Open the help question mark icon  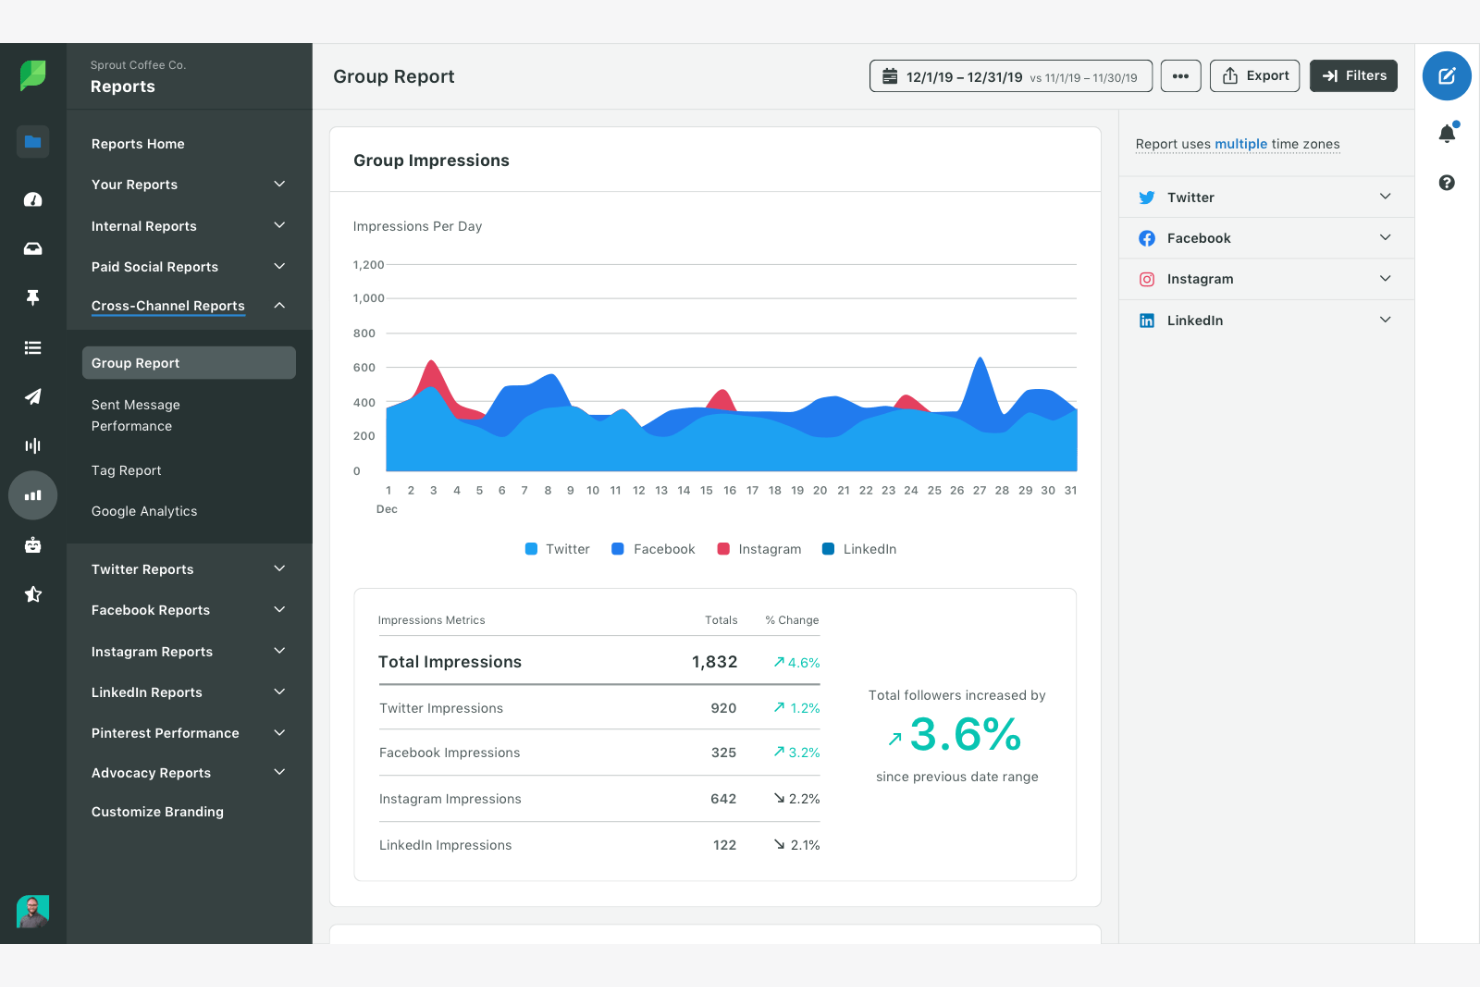click(x=1447, y=182)
